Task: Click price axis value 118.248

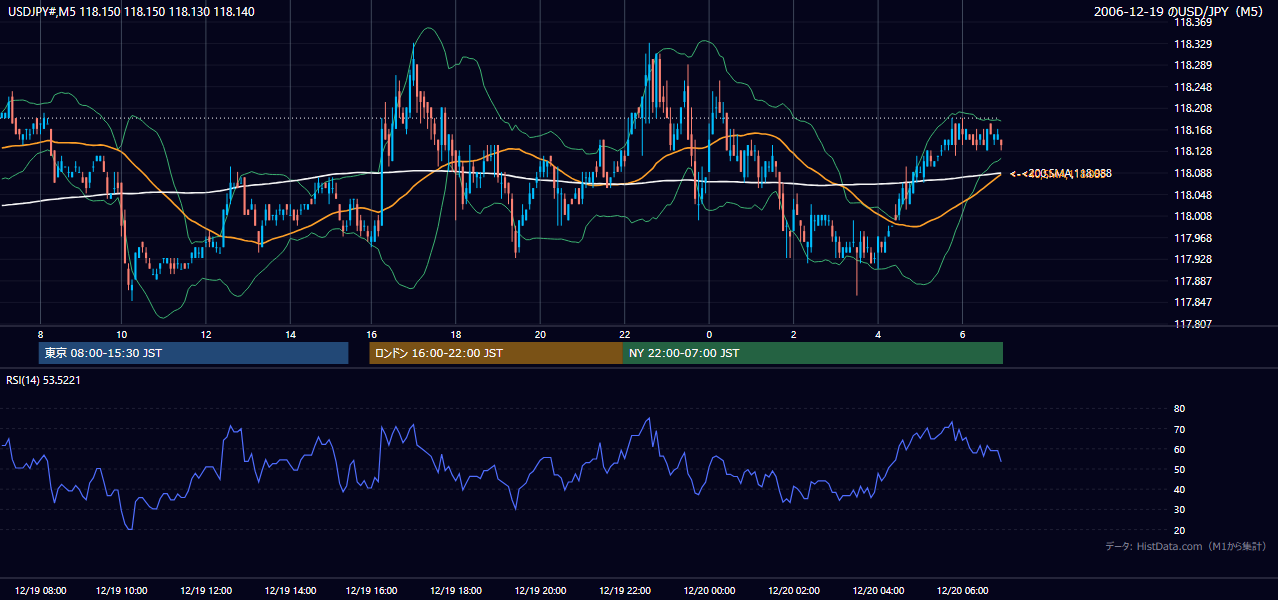Action: click(x=1193, y=87)
